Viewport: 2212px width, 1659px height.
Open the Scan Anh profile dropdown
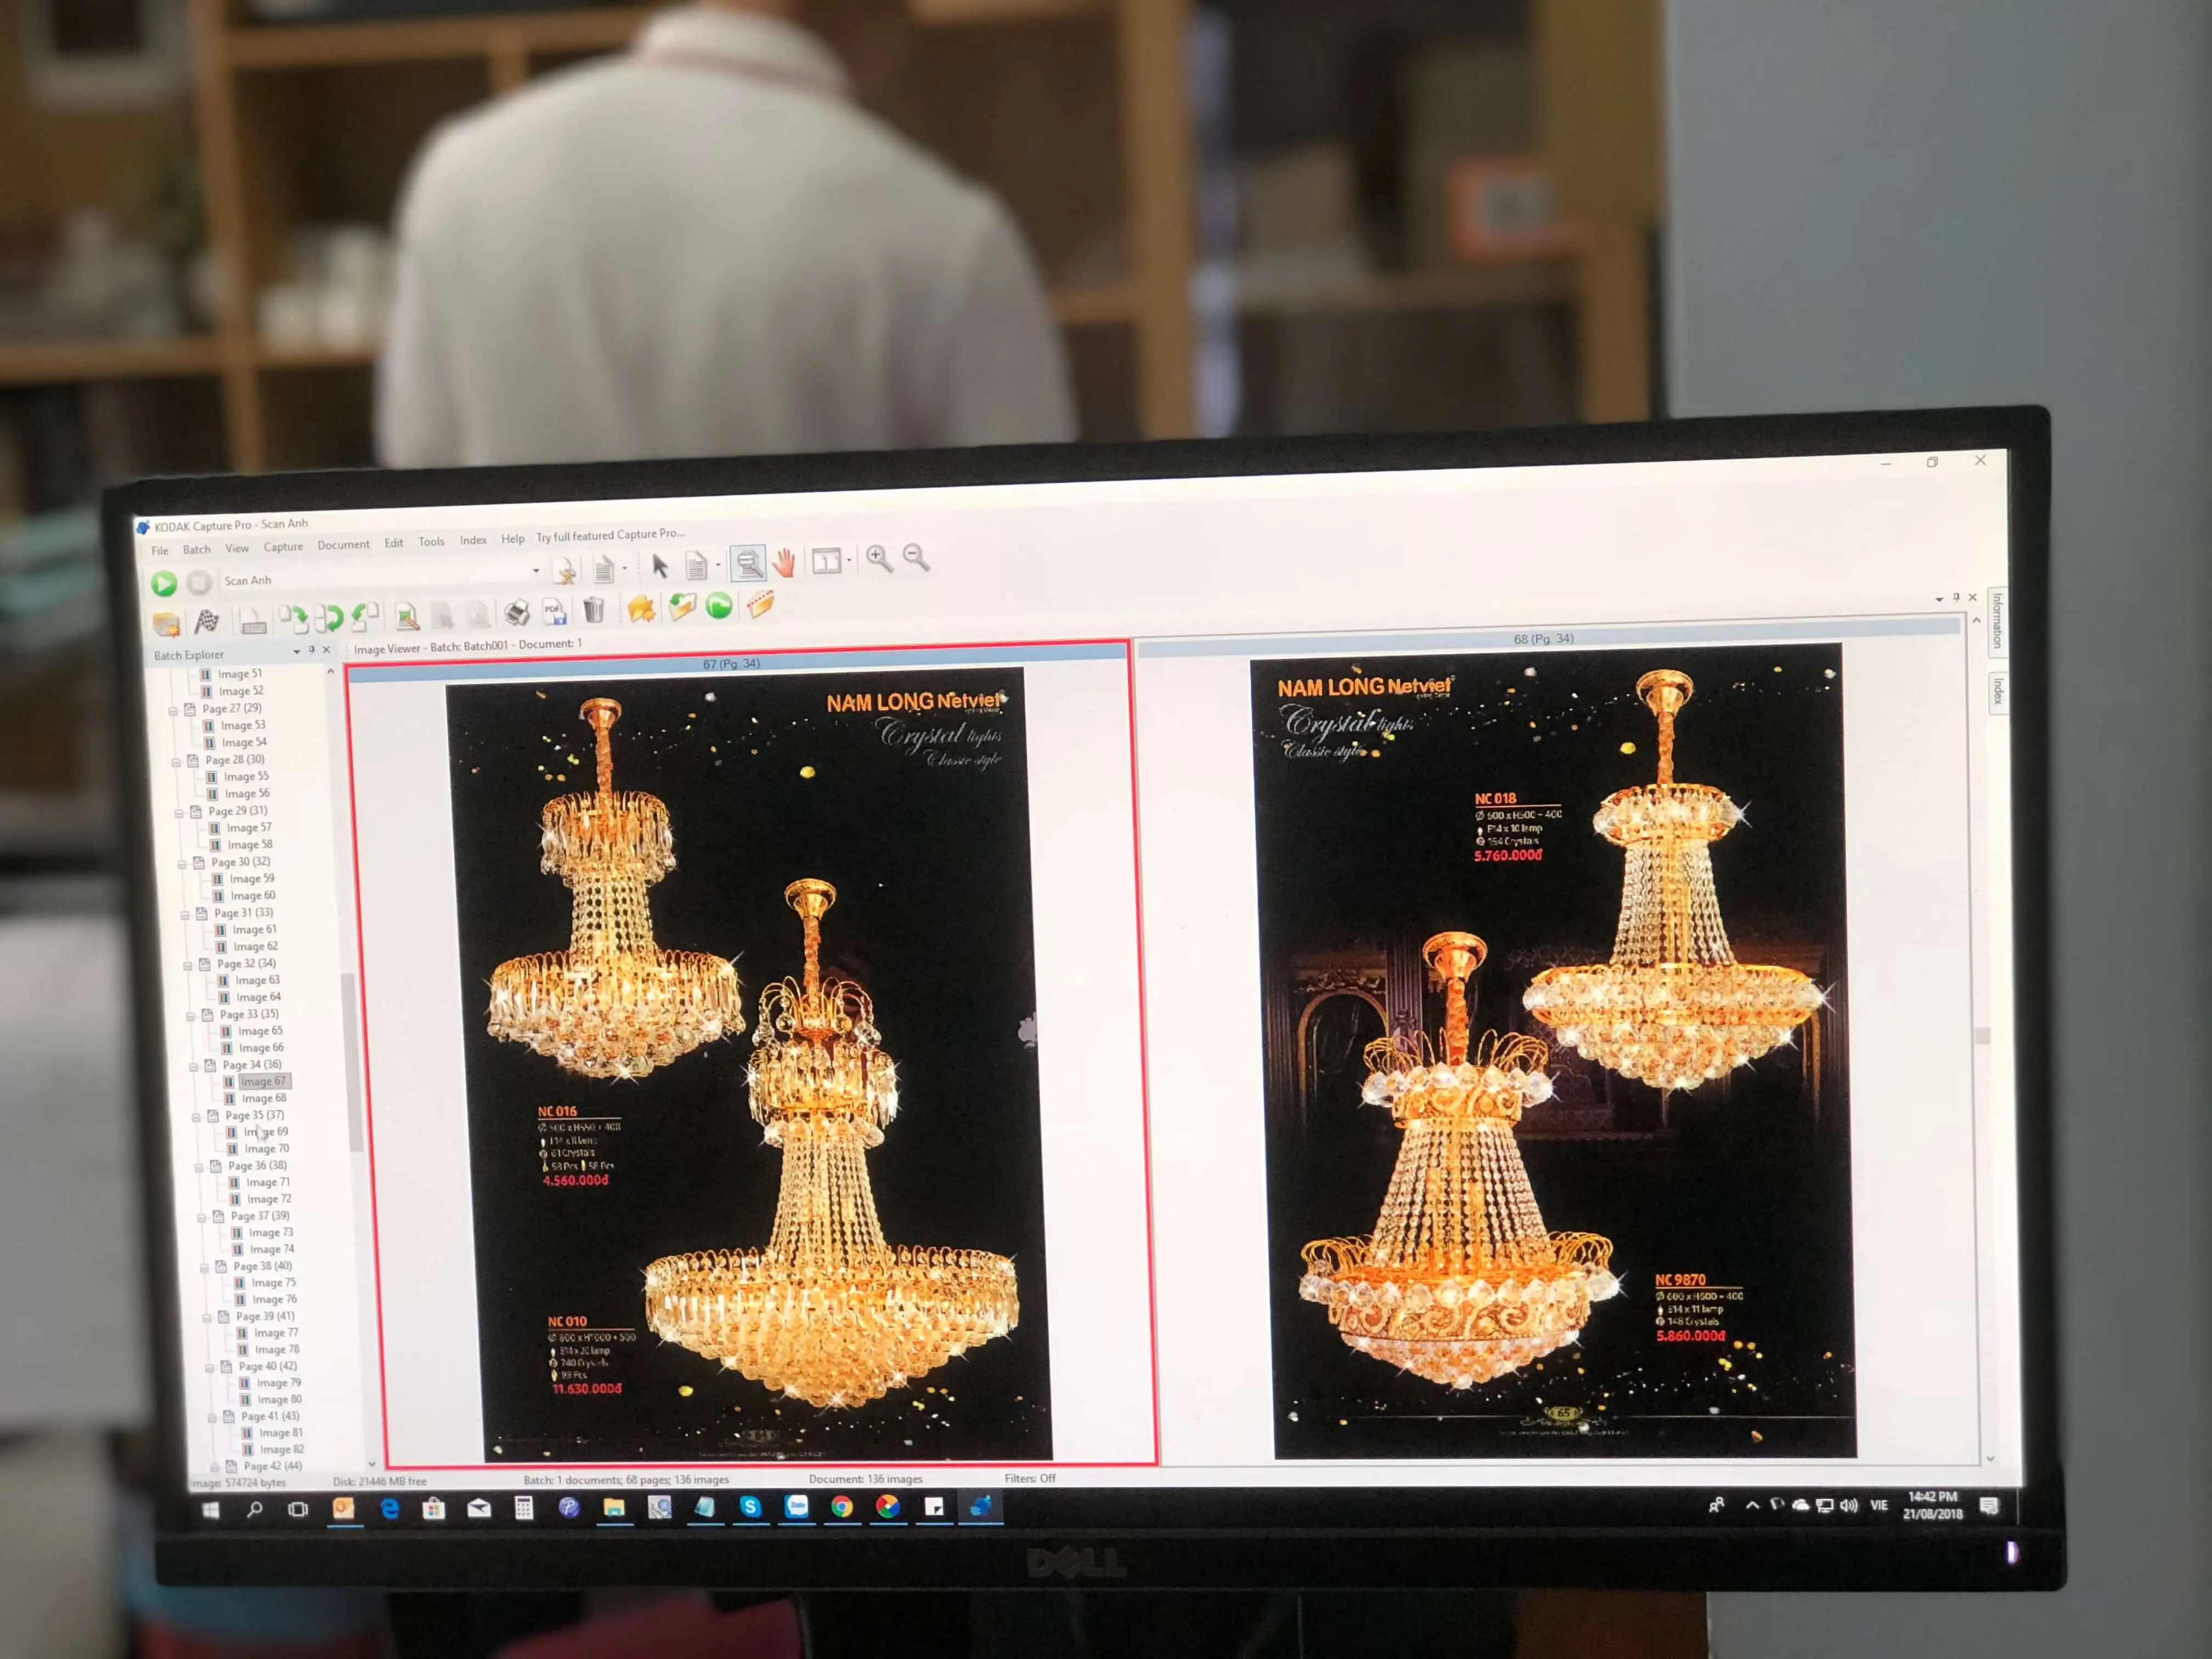[x=536, y=571]
